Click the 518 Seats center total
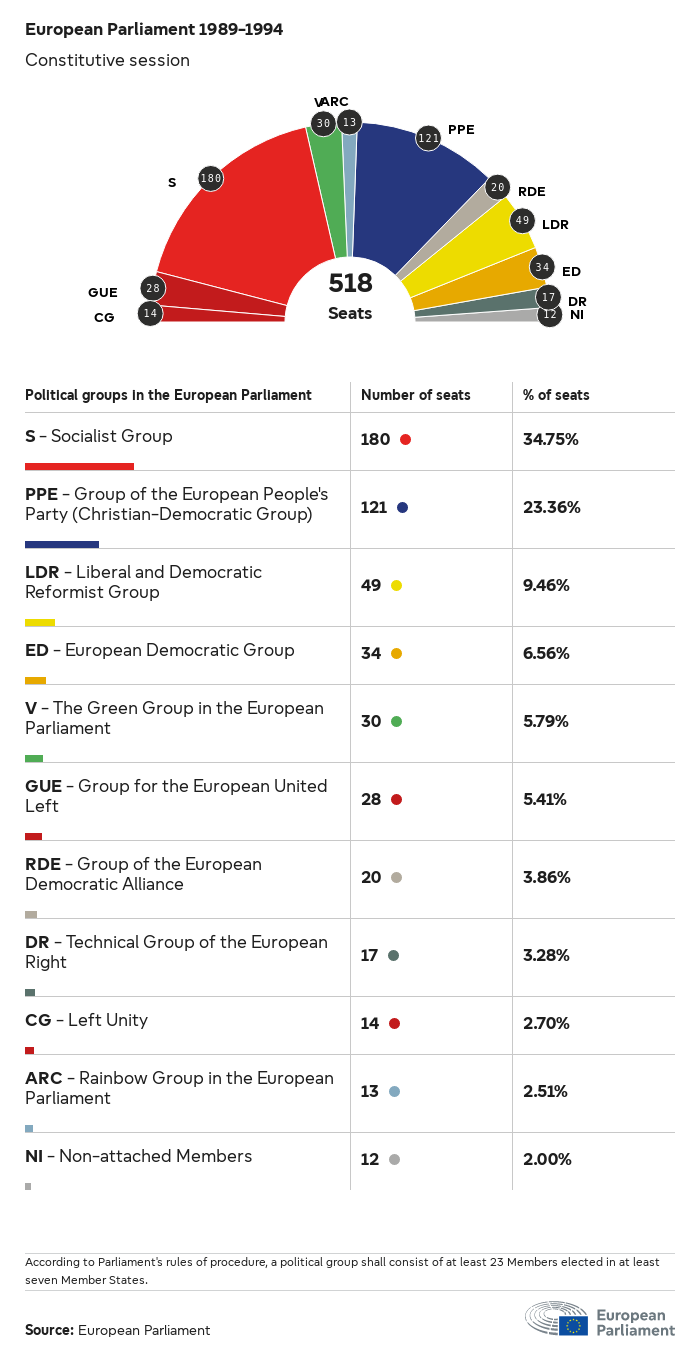 tap(350, 296)
